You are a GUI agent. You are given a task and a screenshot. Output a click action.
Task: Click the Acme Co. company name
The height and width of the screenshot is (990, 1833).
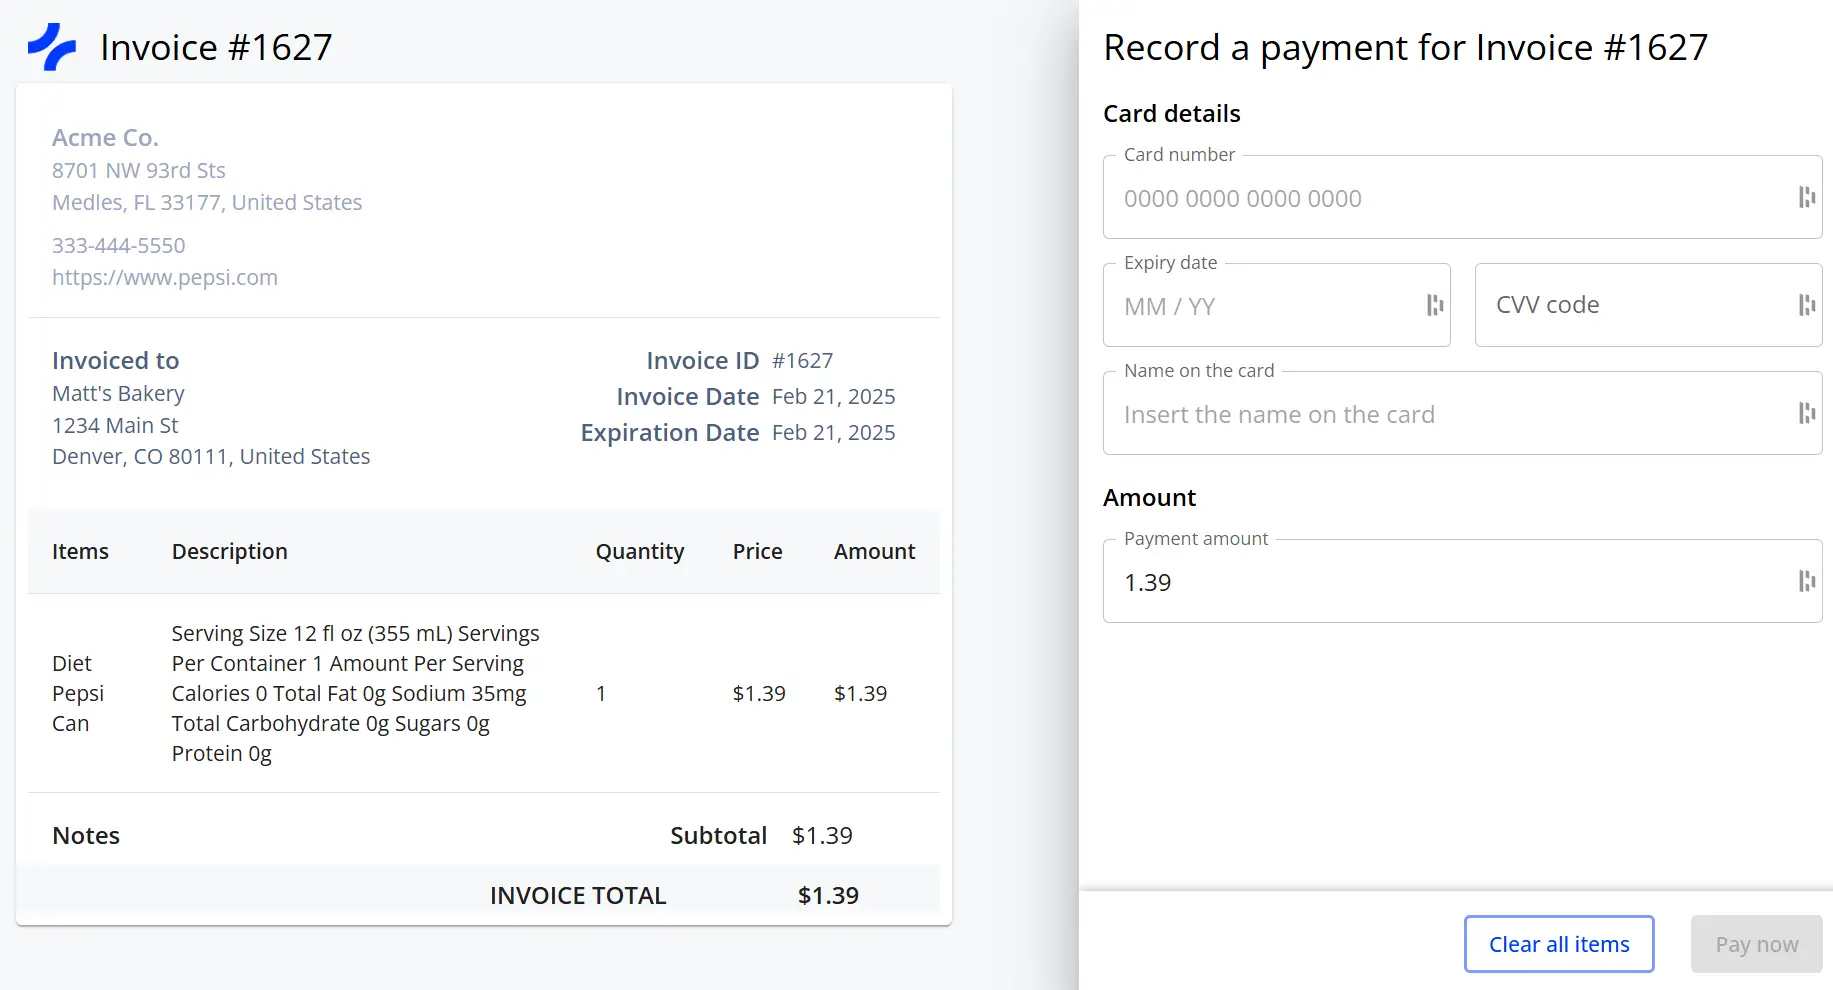[x=105, y=137]
